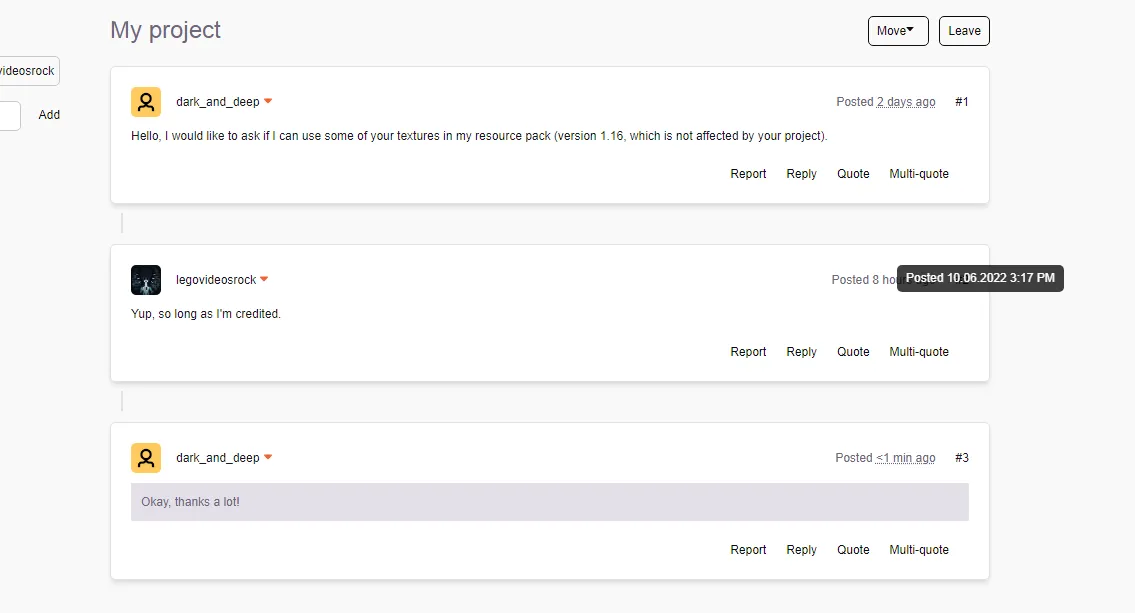Multi-quote legovideosrock's post
The height and width of the screenshot is (613, 1135).
[919, 352]
